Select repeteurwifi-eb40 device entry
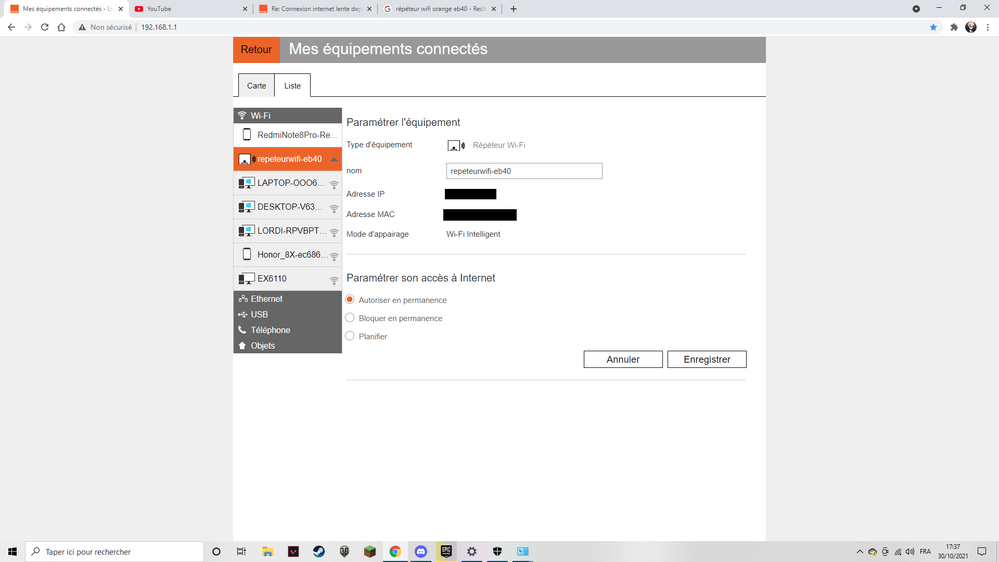This screenshot has height=562, width=999. [x=287, y=159]
